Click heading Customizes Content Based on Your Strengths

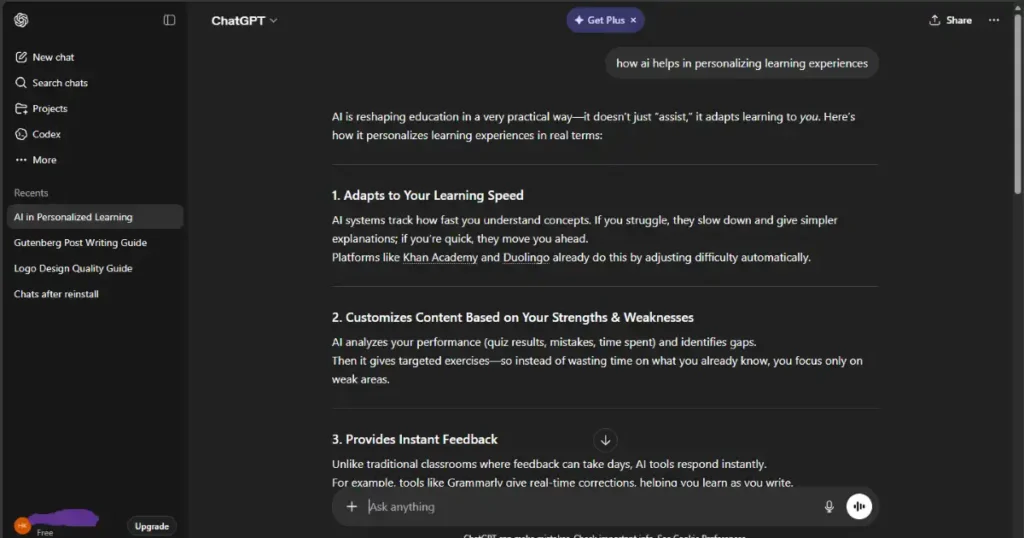(x=513, y=317)
